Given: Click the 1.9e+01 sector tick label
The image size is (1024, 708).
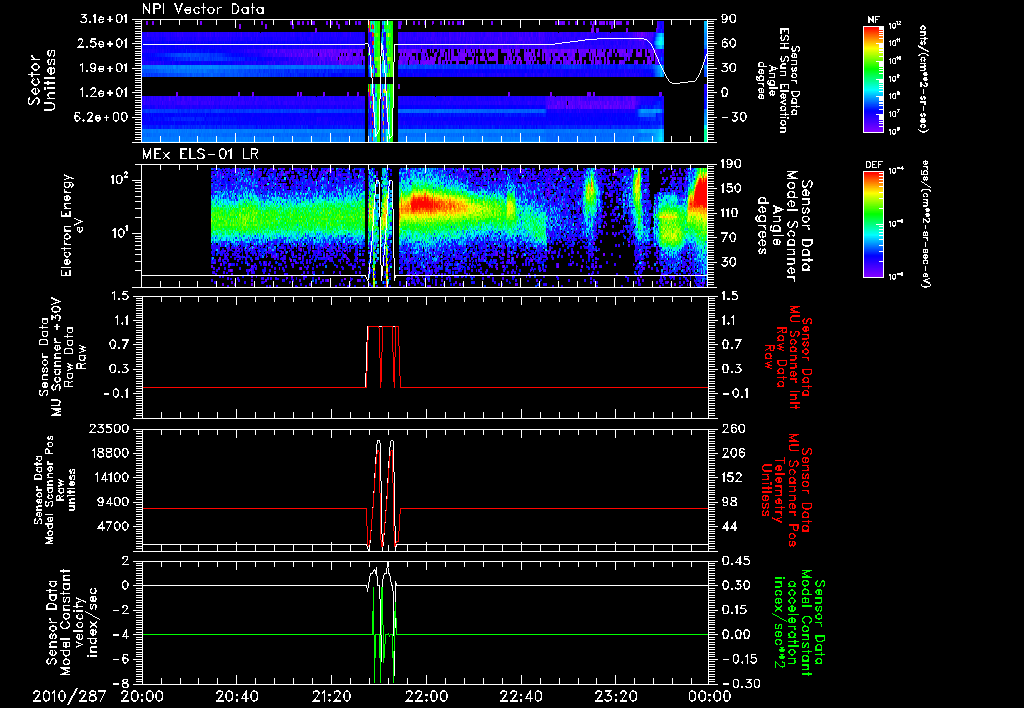Looking at the screenshot, I should pos(104,68).
